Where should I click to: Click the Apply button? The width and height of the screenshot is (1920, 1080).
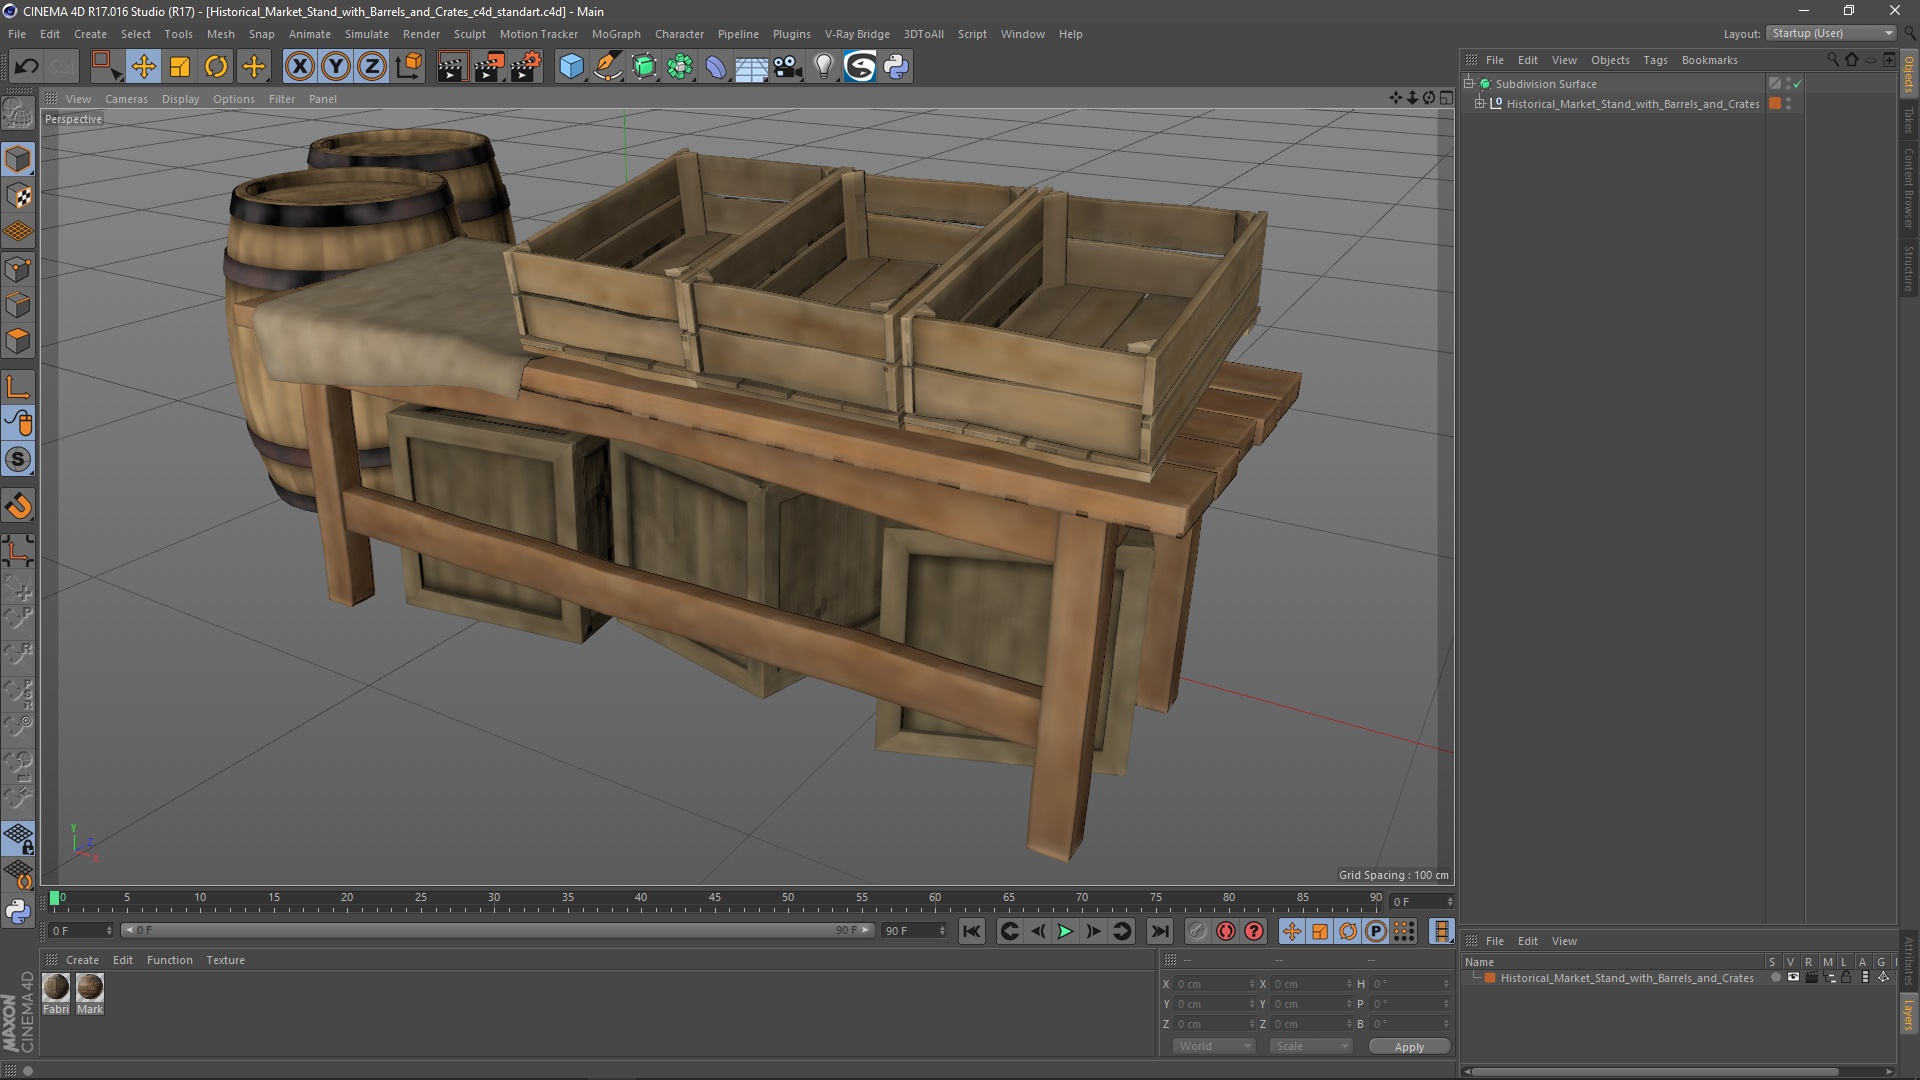tap(1409, 1047)
